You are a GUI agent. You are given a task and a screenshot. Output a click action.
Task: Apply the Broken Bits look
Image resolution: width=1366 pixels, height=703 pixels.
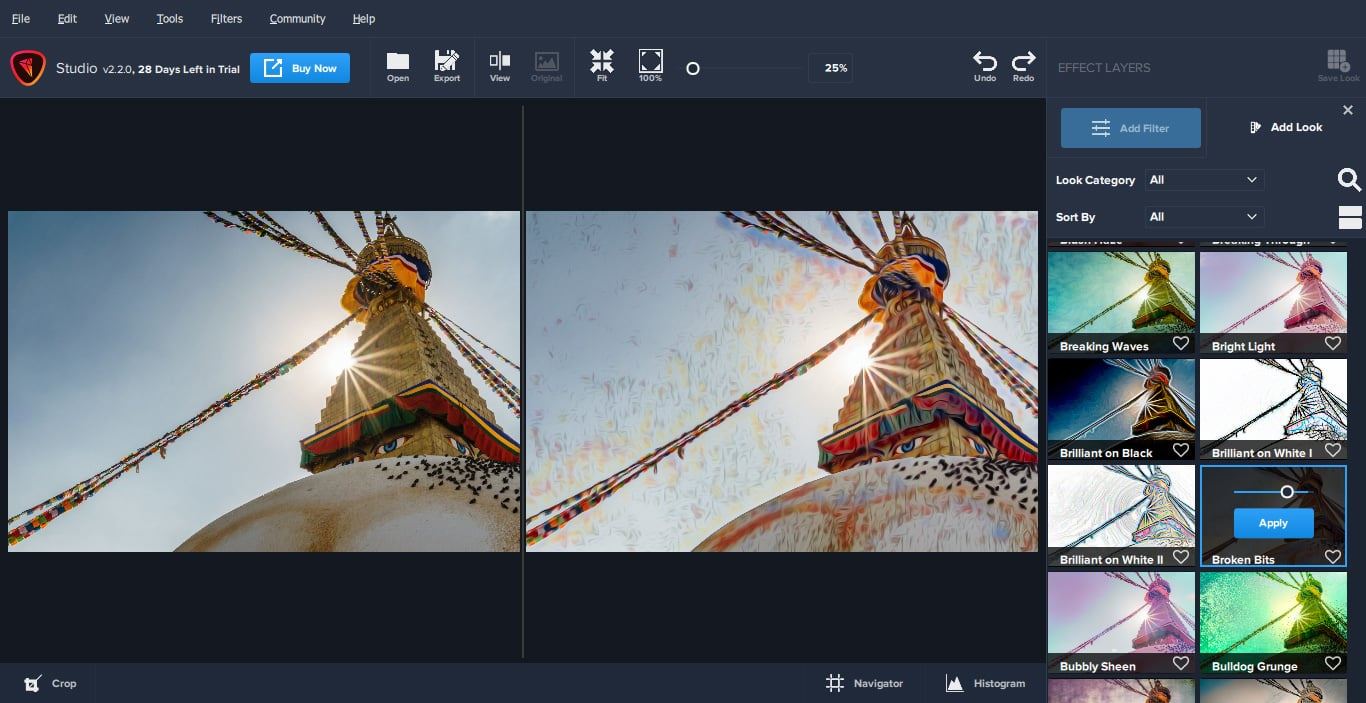1272,522
